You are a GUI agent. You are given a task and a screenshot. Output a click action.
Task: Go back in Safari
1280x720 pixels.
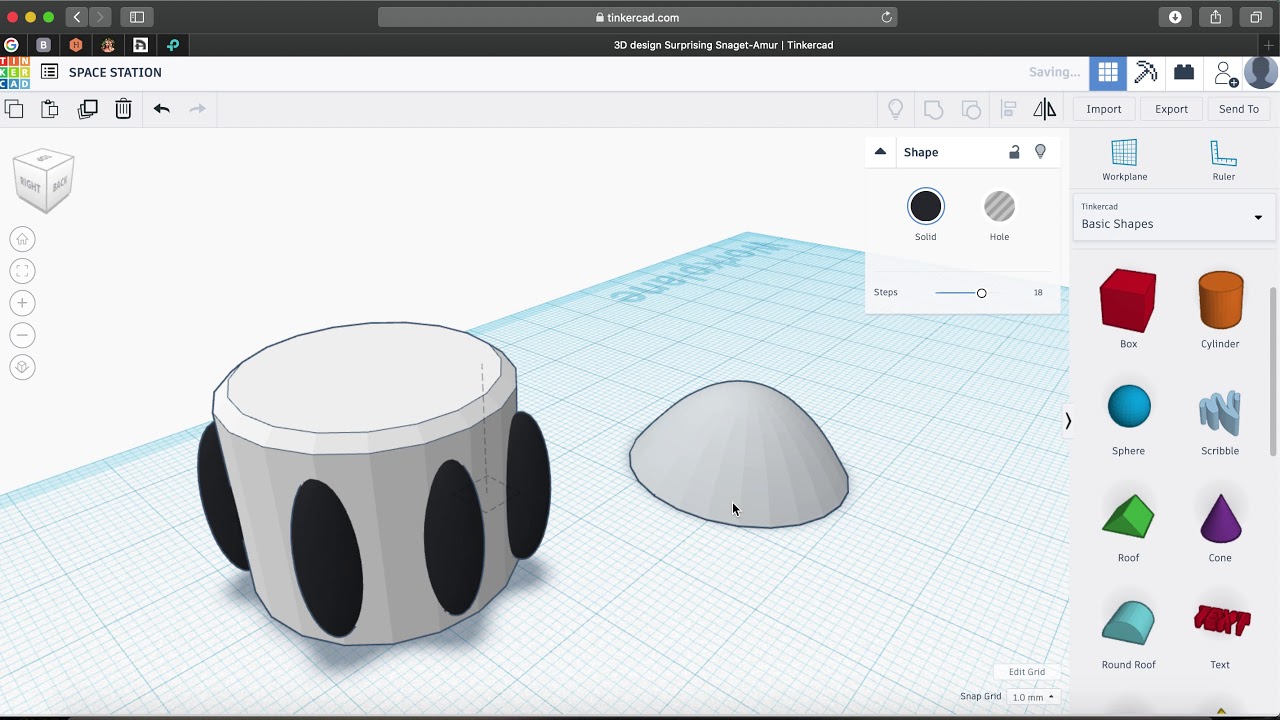click(77, 17)
